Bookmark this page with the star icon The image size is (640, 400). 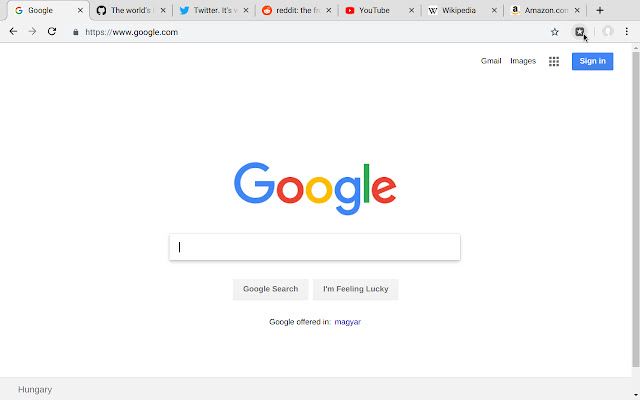(x=554, y=32)
